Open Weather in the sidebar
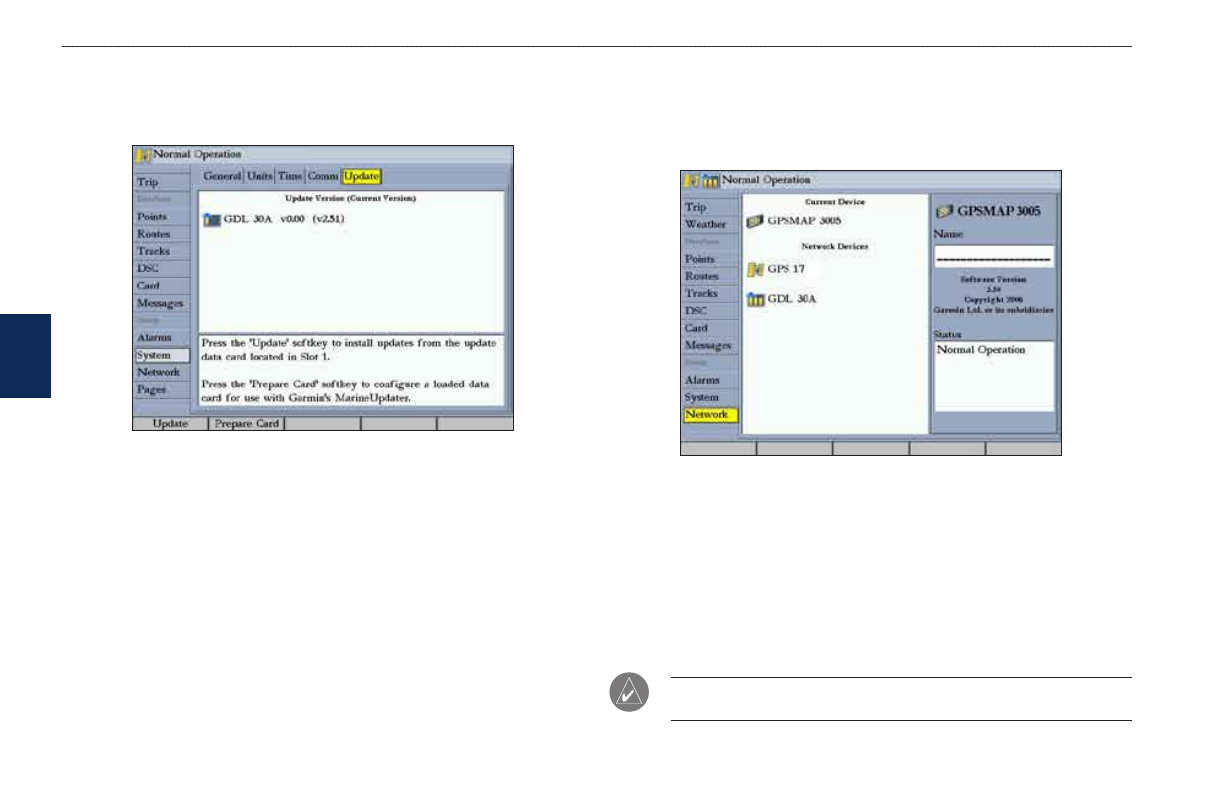 [710, 224]
